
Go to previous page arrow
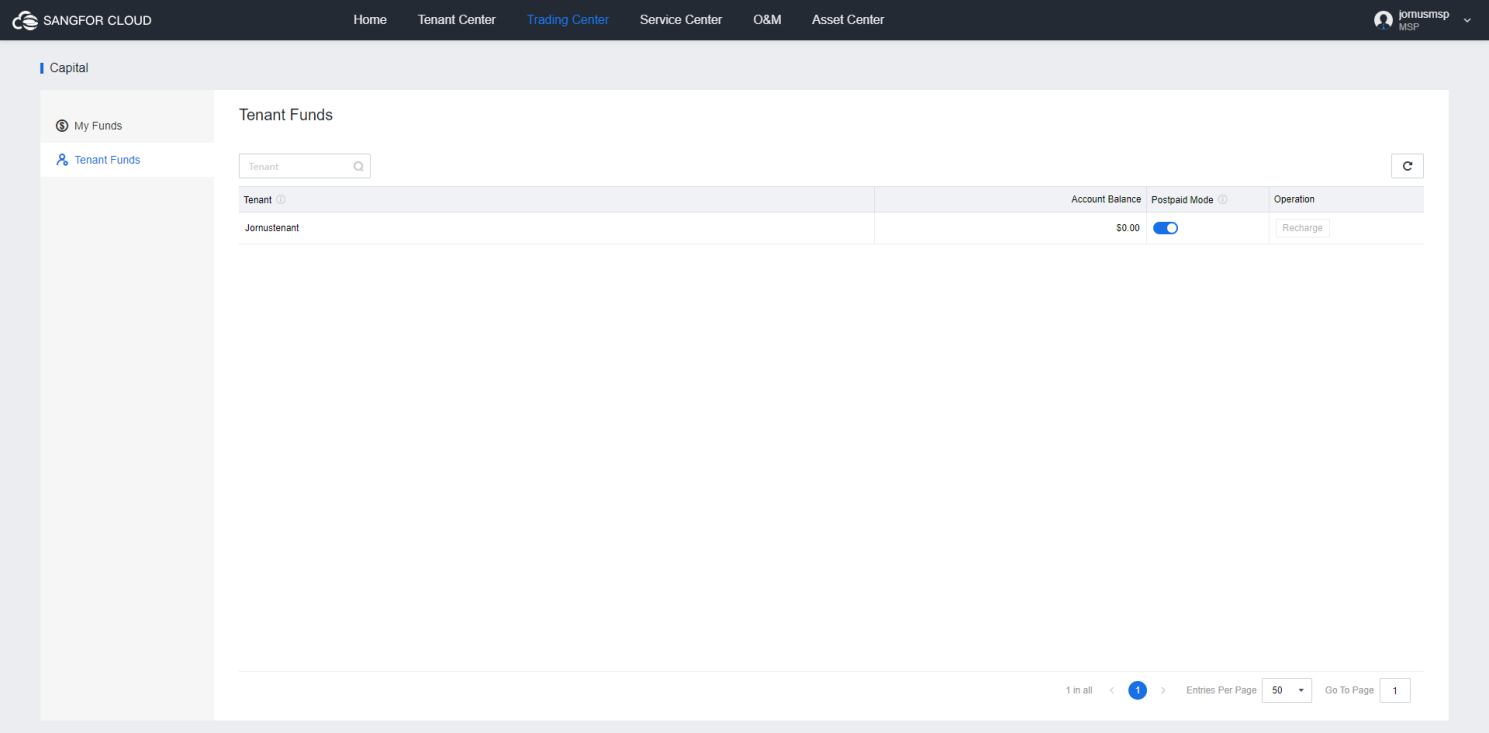pyautogui.click(x=1112, y=691)
